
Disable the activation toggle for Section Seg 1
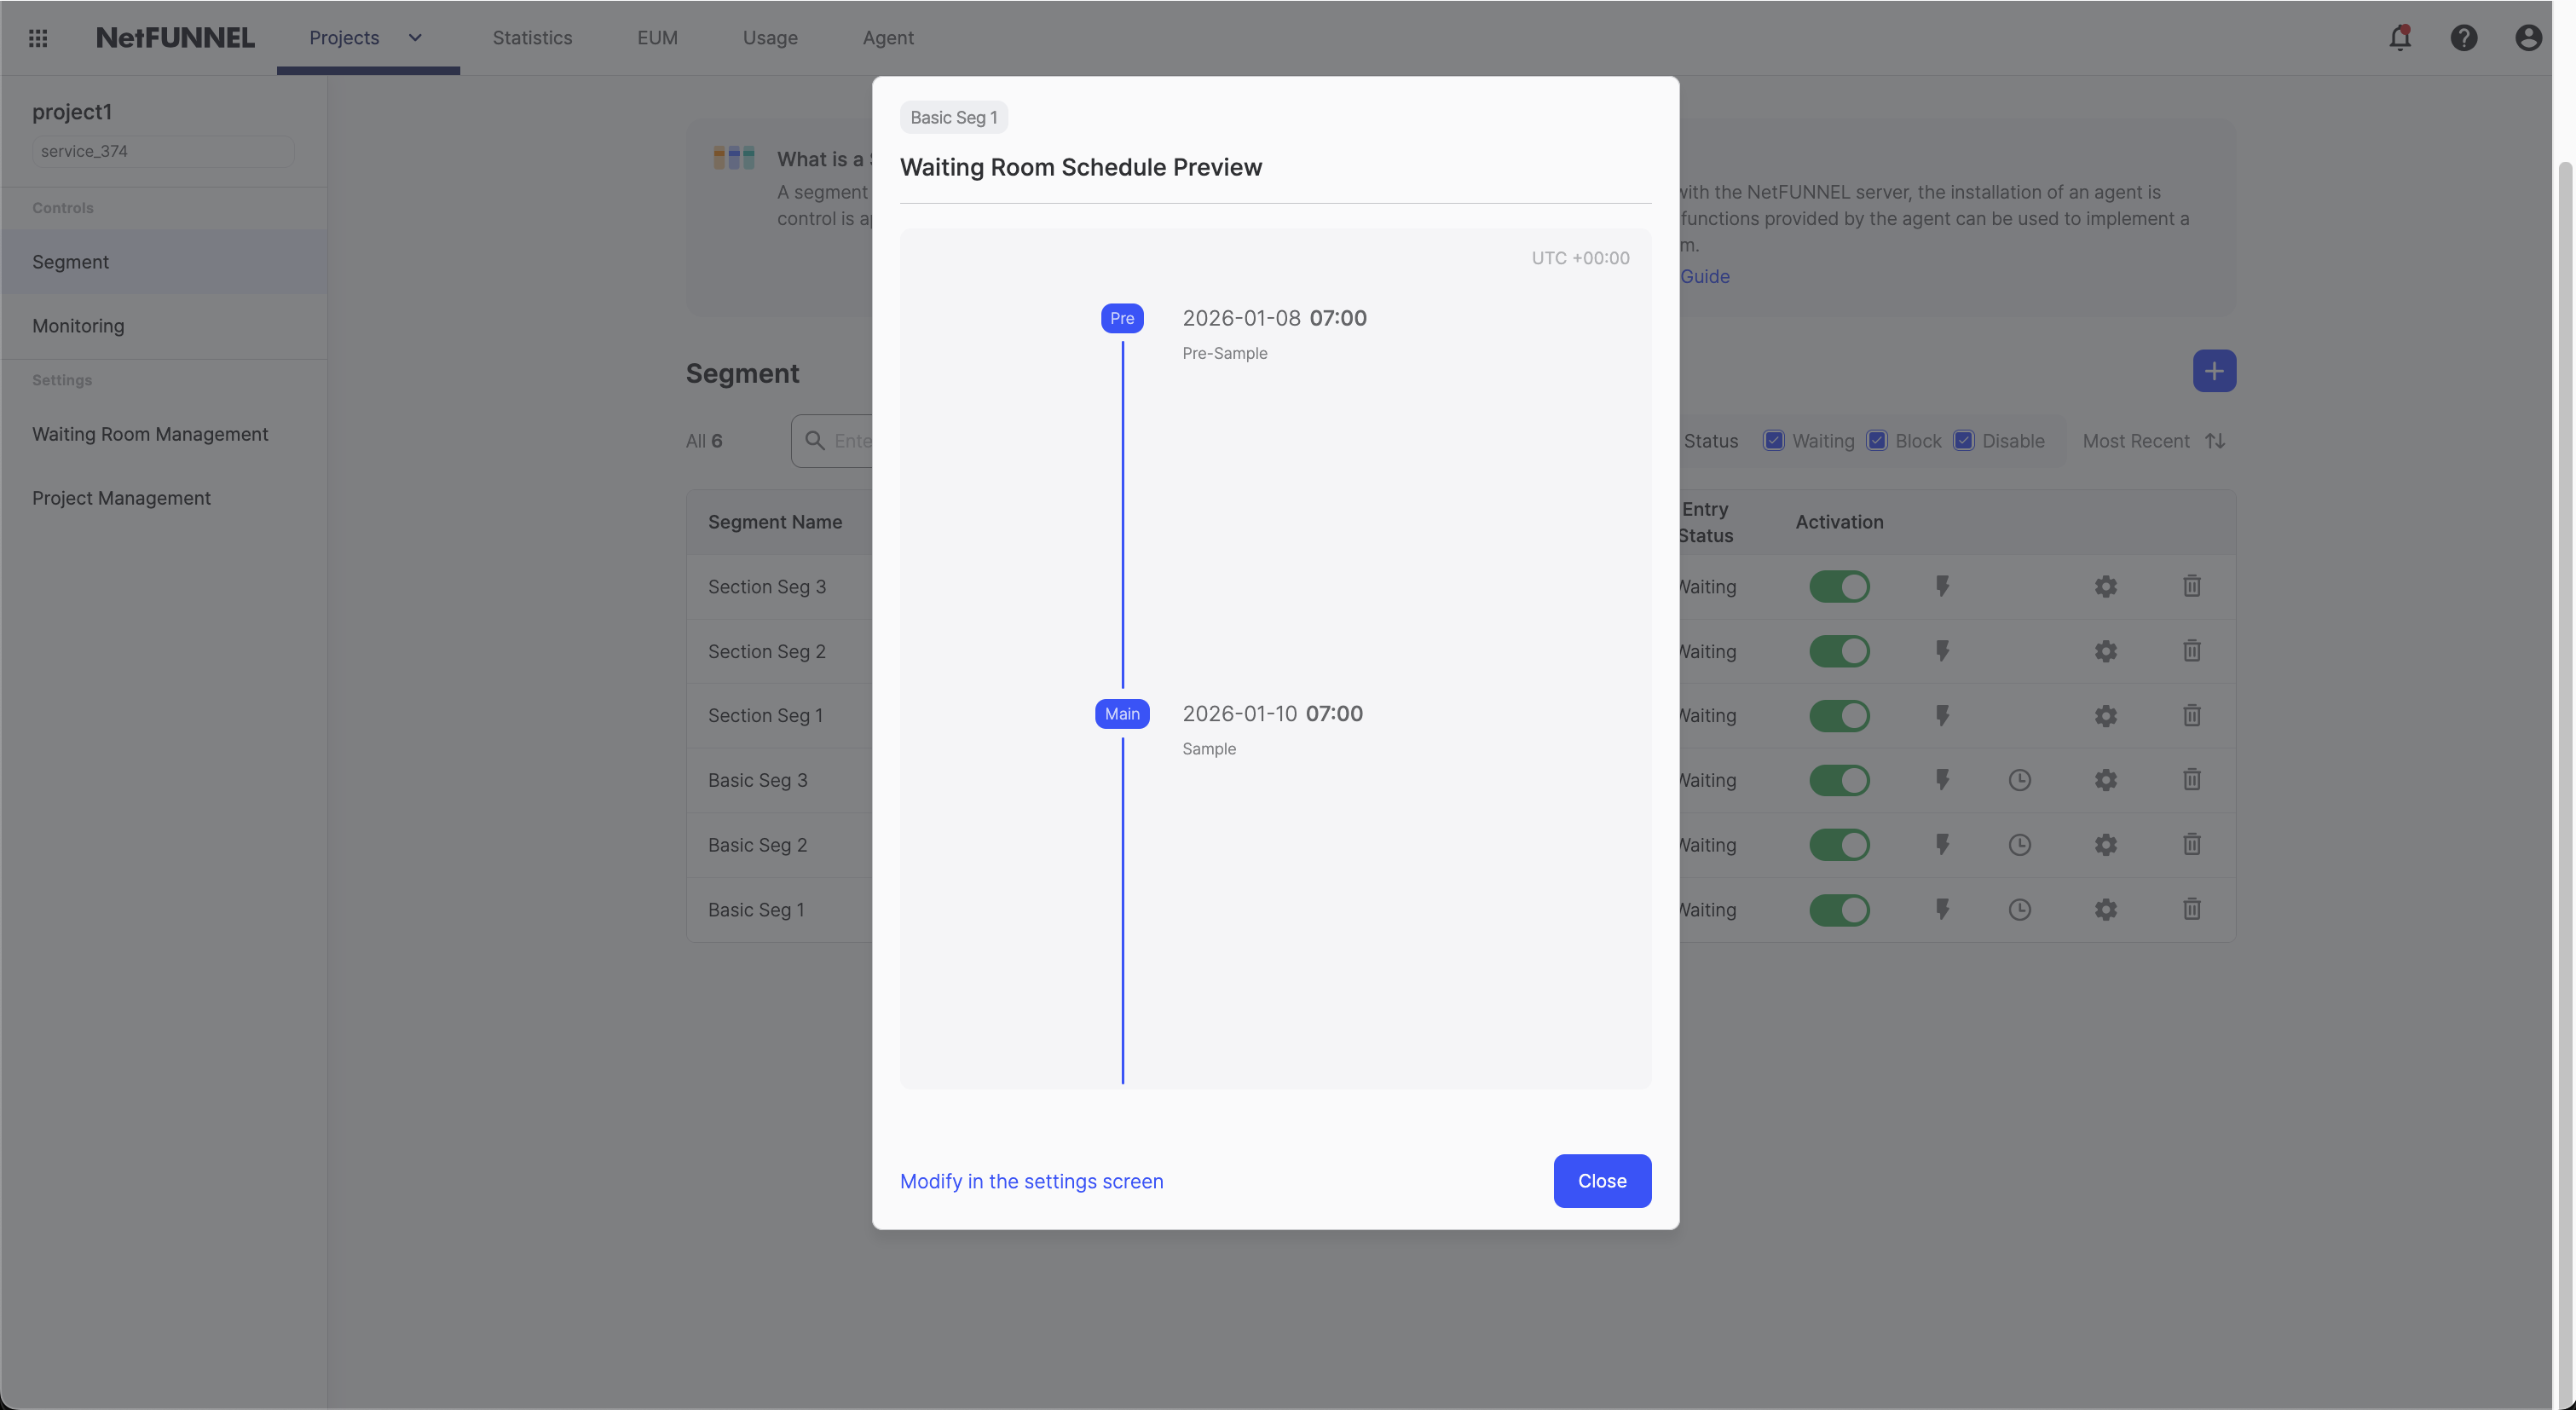1839,715
